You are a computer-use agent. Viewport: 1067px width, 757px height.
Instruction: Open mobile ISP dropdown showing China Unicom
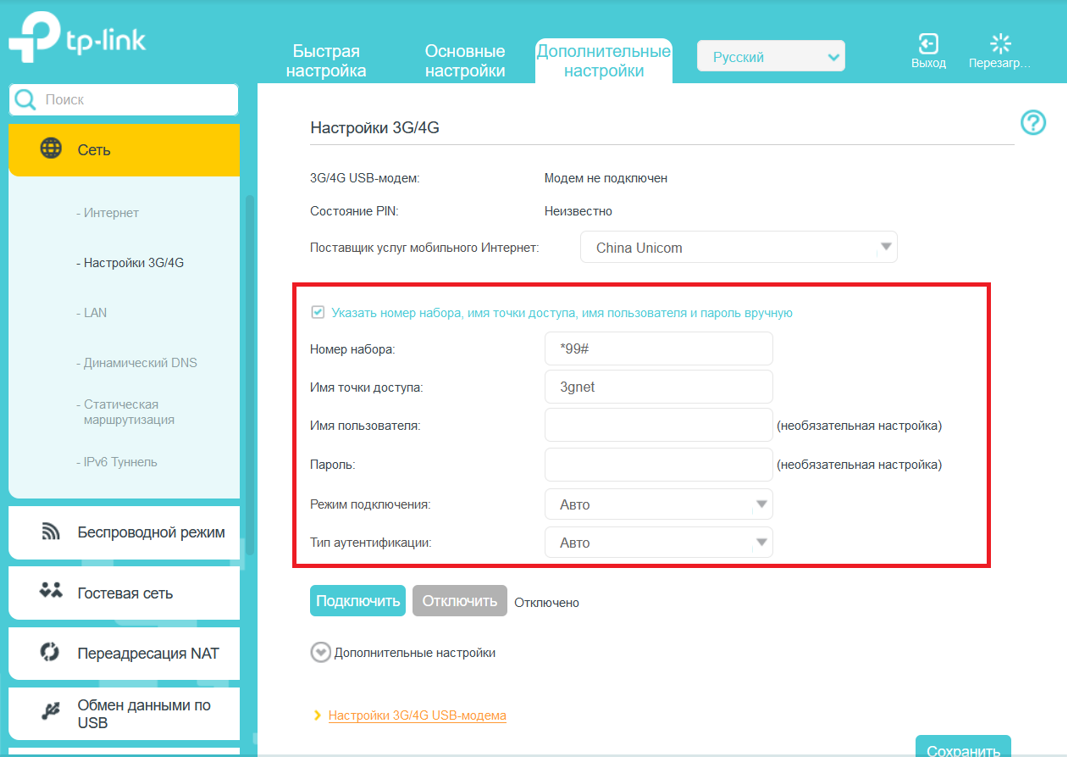[738, 247]
